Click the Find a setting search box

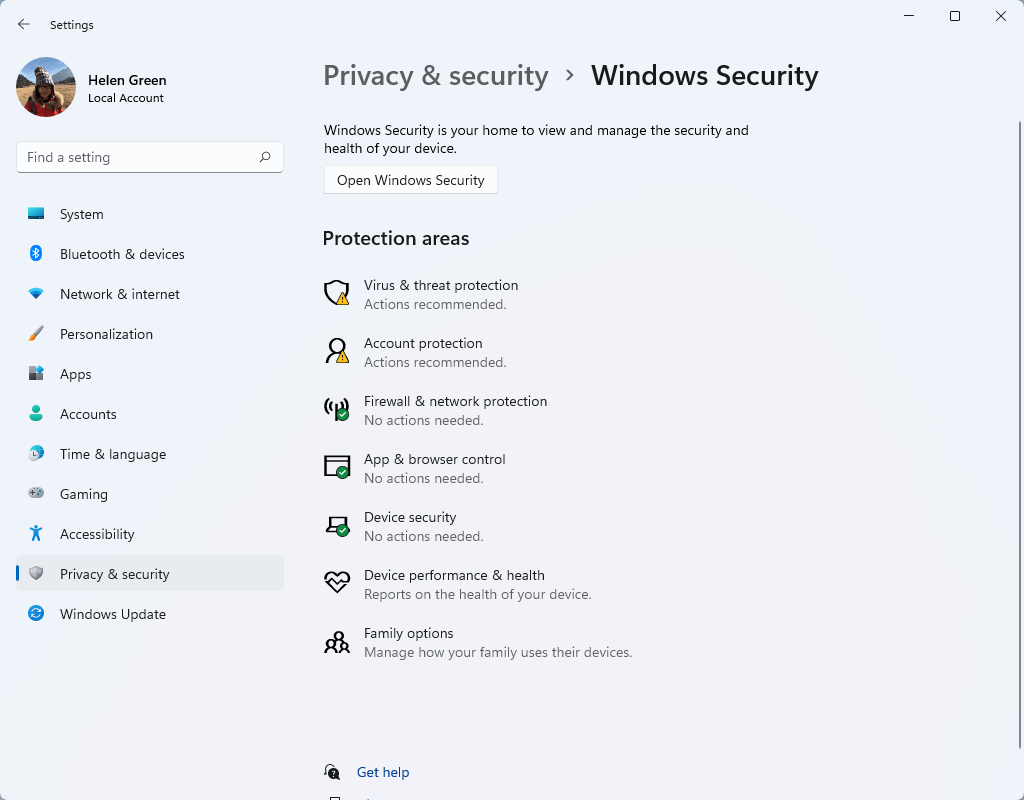(x=150, y=157)
